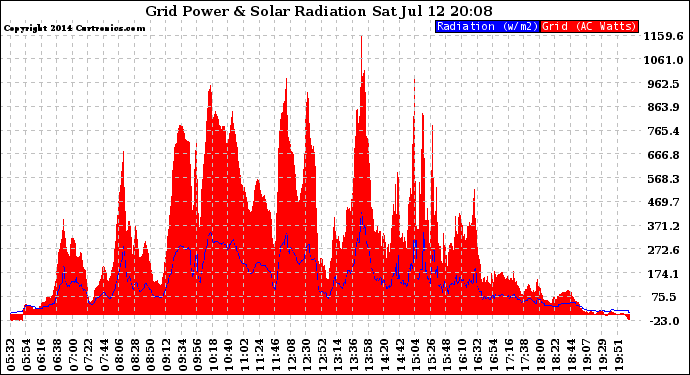Click the x-axis time label 15:48
This screenshot has width=690, height=375.
[445, 354]
